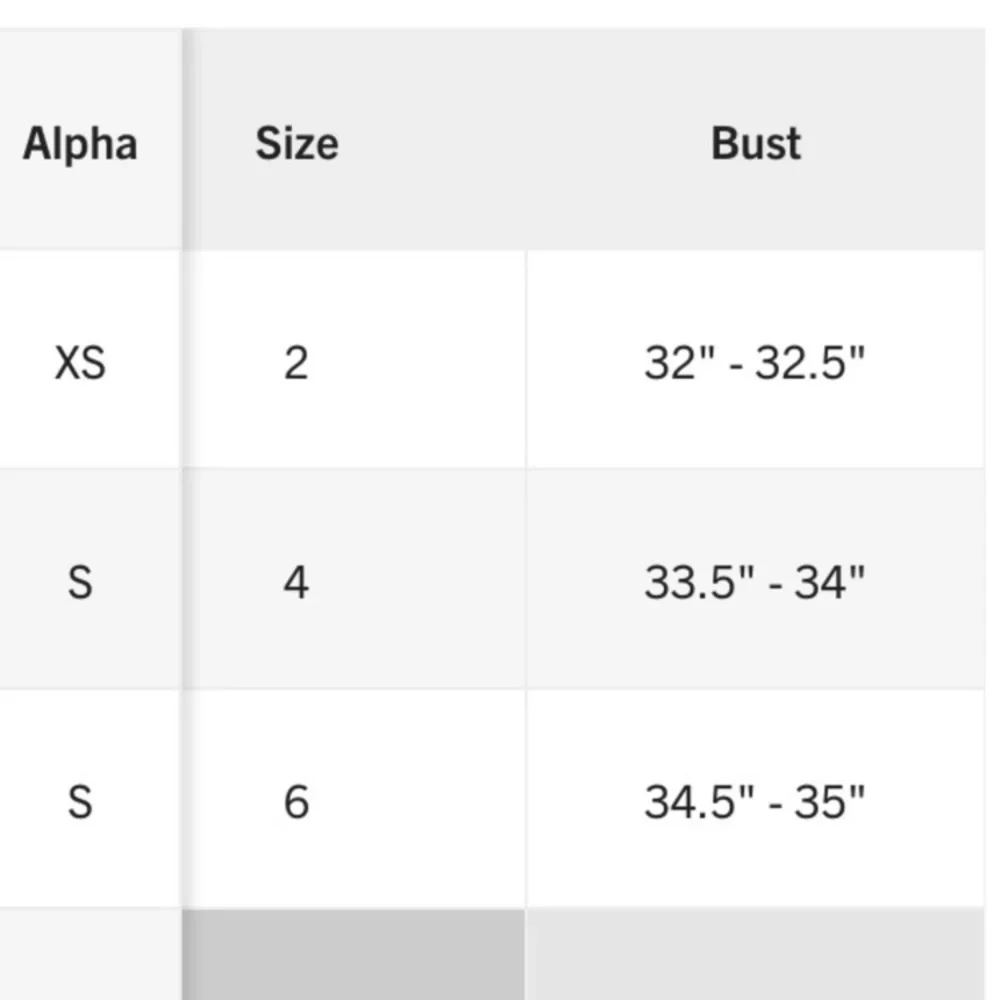Click the size 4 cell
Viewport: 1000px width, 1000px height.
[x=296, y=581]
